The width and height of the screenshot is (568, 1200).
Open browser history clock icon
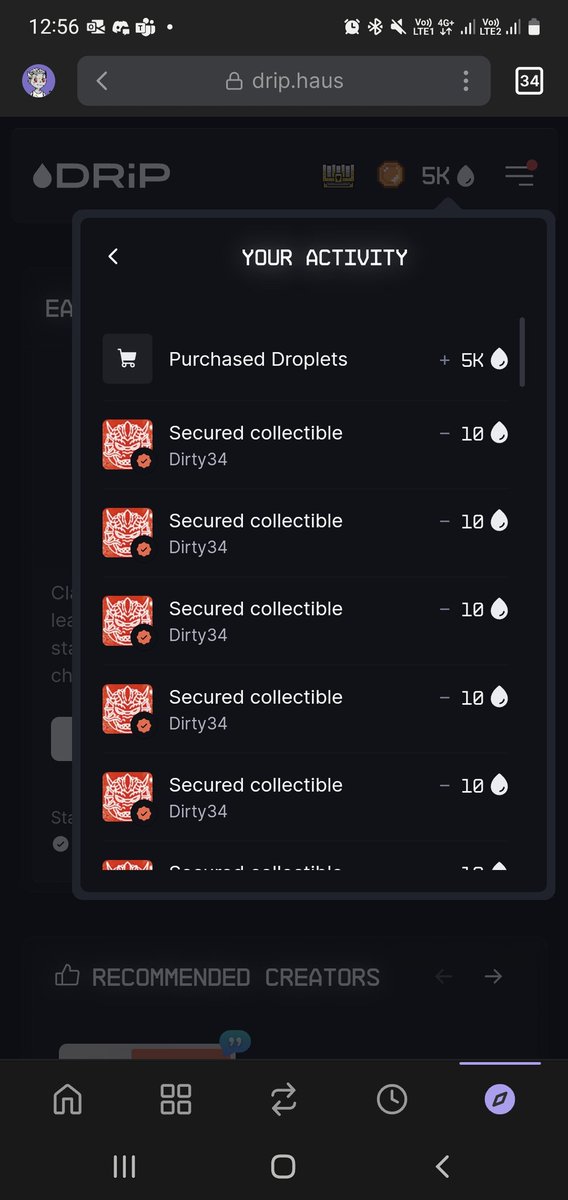(x=392, y=1100)
